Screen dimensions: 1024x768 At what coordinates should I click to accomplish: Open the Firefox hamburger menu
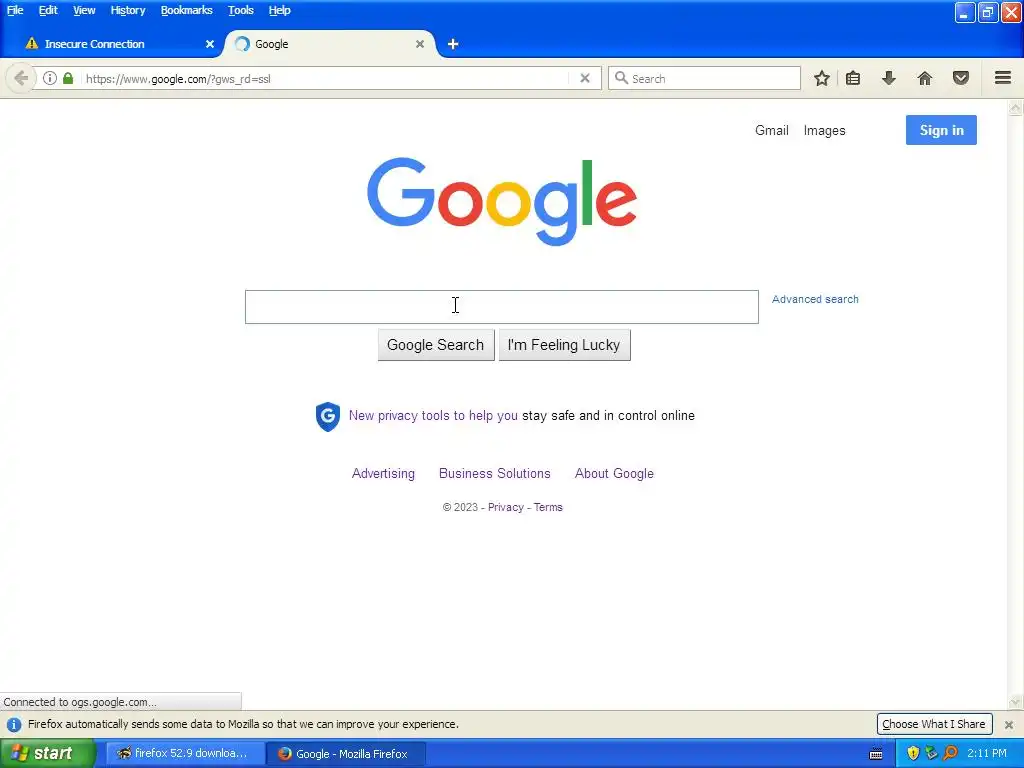(x=1003, y=78)
